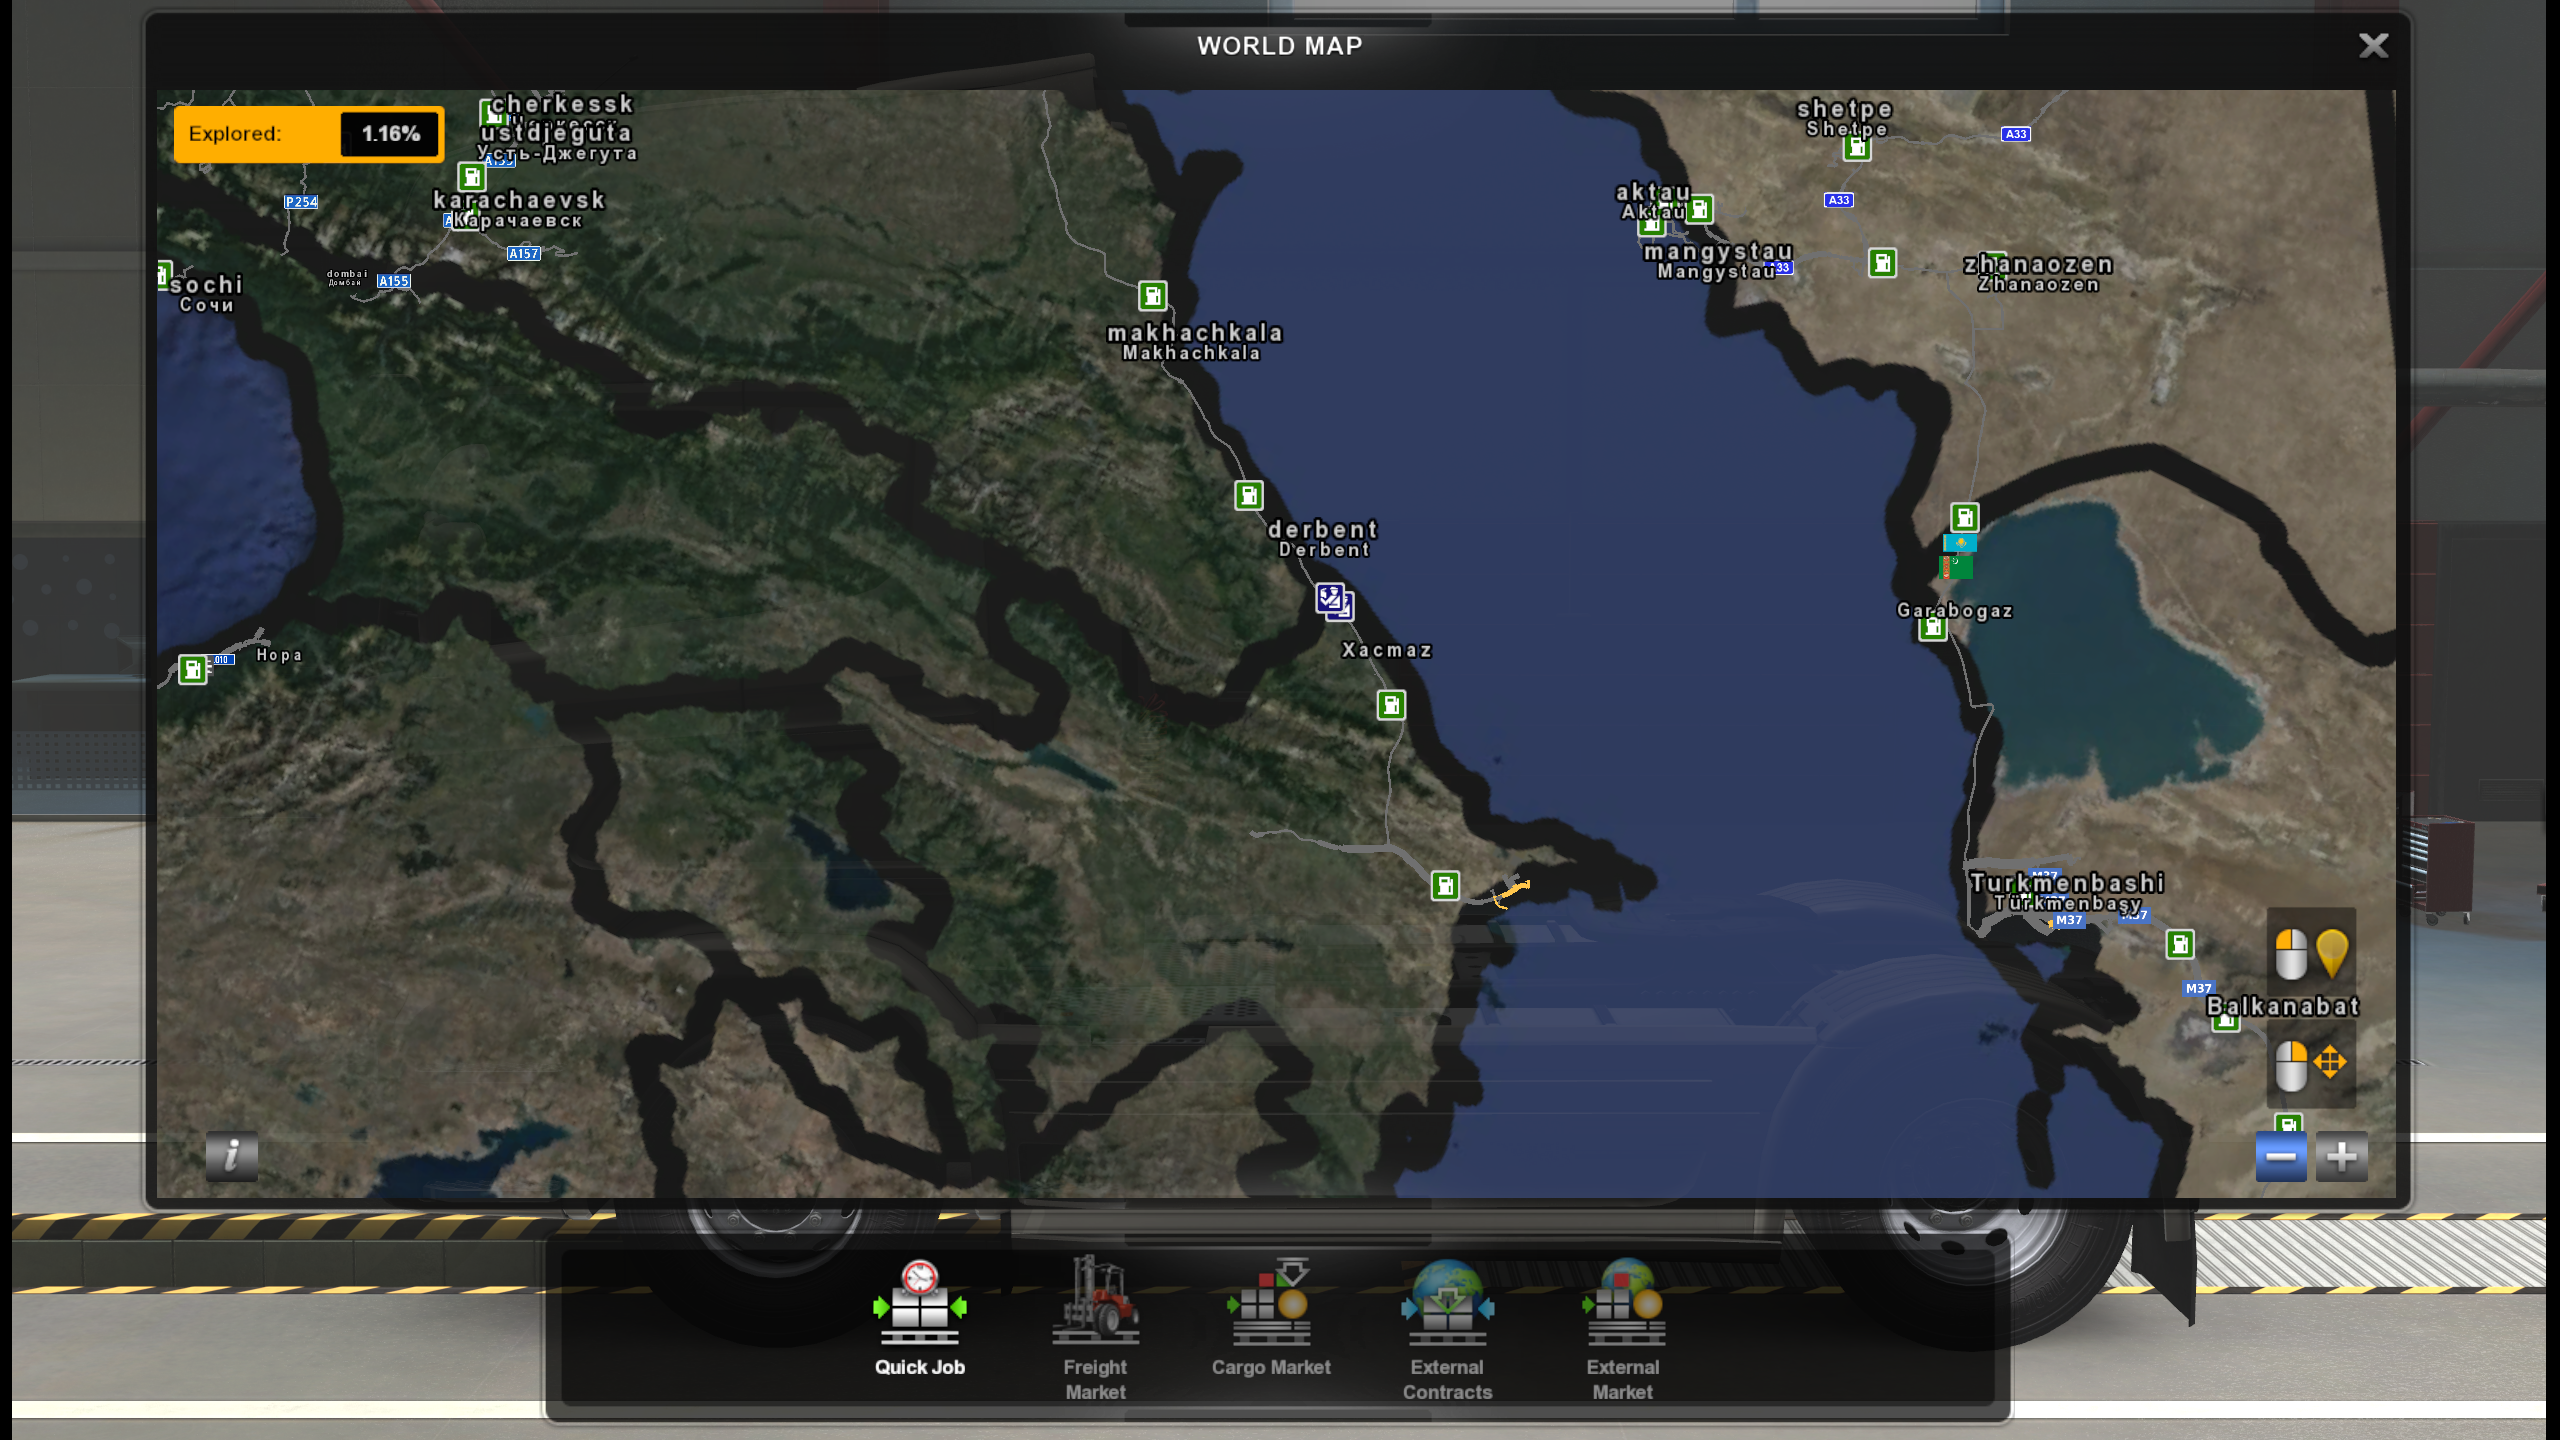Select the gas station at Shetpe
Image resolution: width=2560 pixels, height=1440 pixels.
tap(1857, 148)
